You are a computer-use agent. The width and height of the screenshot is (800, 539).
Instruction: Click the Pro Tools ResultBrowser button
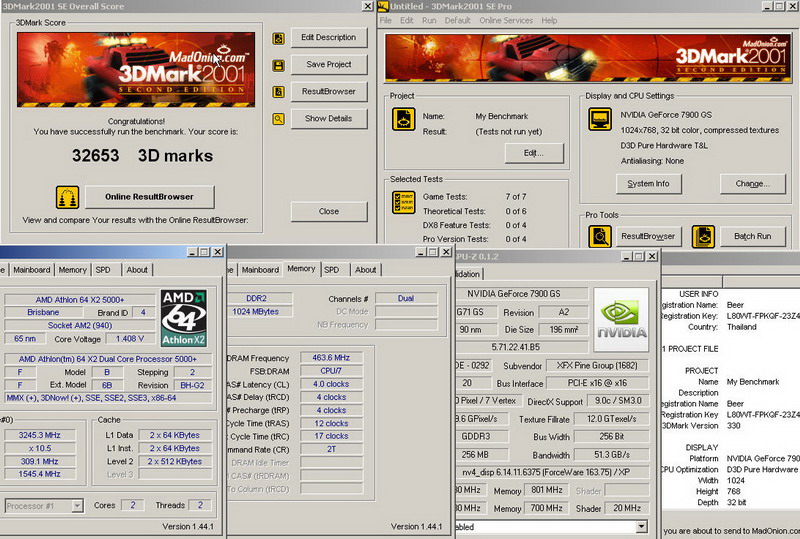[648, 236]
